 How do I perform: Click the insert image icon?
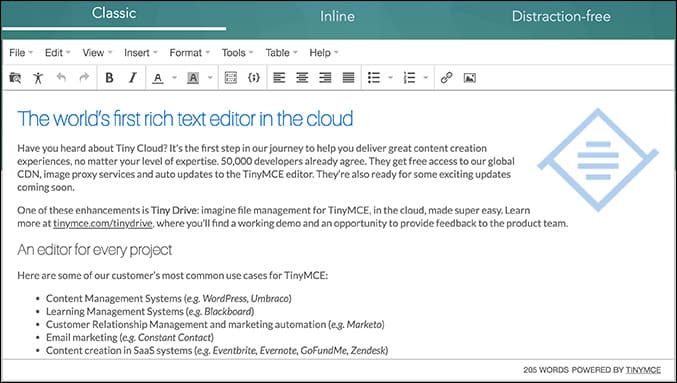pos(469,78)
